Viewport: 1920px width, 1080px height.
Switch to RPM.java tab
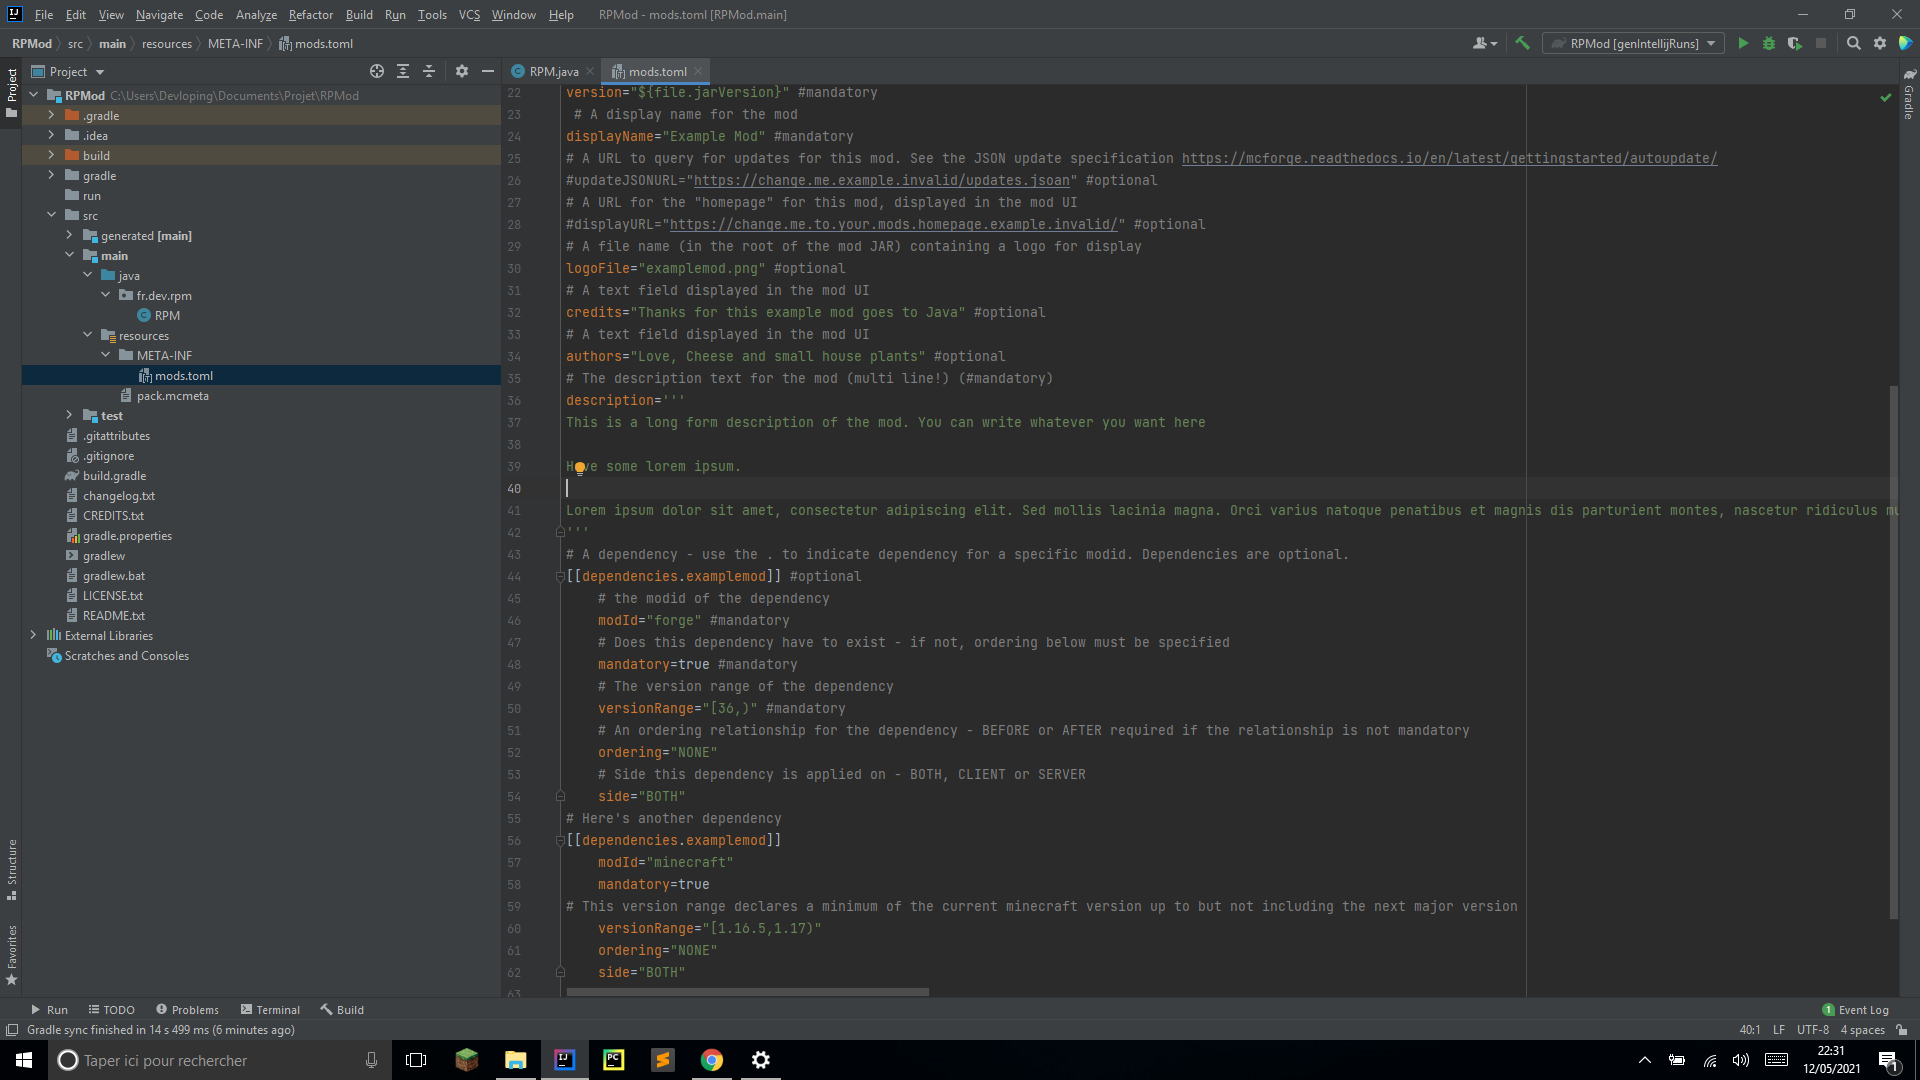pos(553,71)
